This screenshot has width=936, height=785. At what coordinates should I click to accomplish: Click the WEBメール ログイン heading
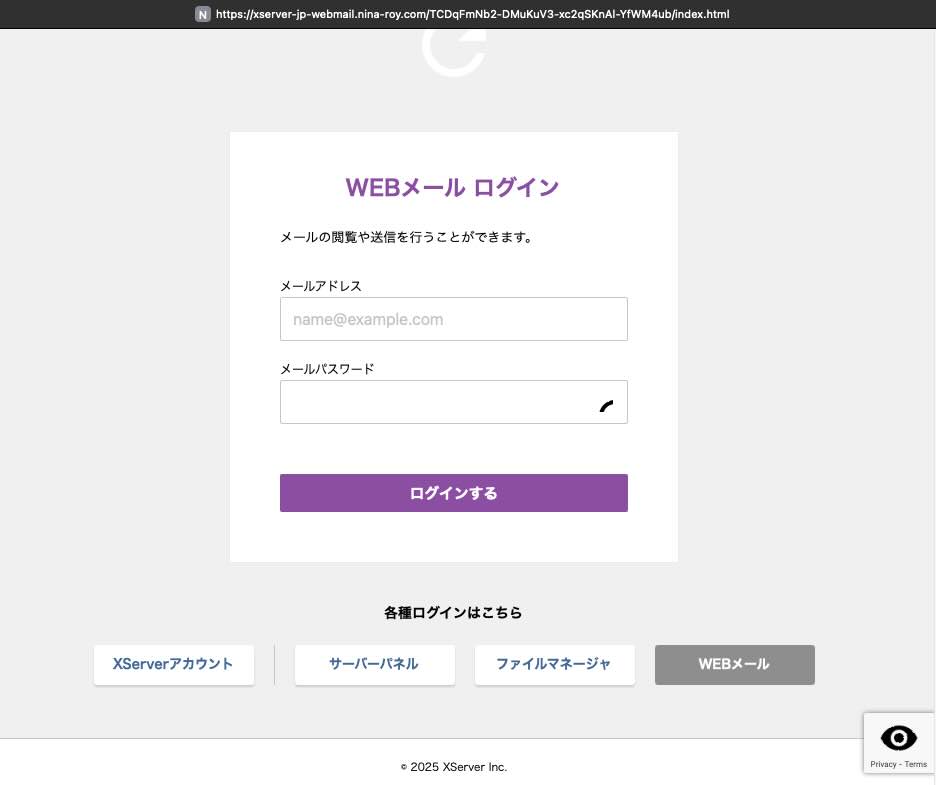pos(452,187)
